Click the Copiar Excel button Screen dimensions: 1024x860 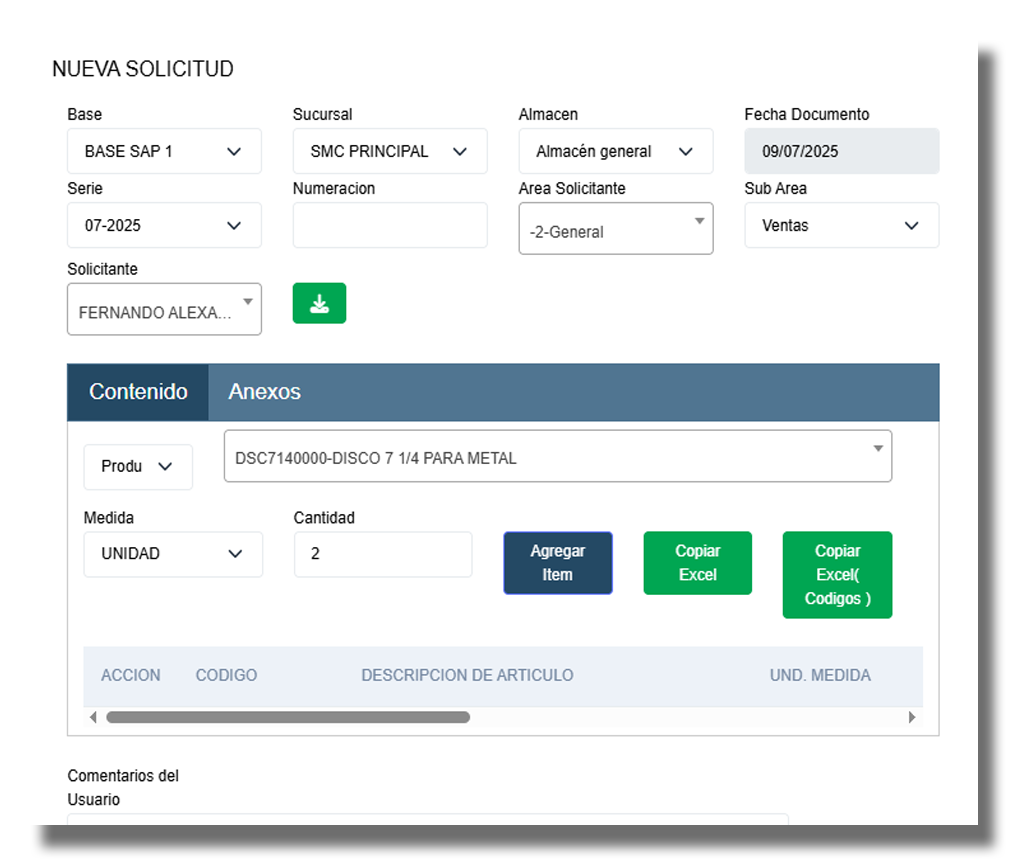(697, 563)
